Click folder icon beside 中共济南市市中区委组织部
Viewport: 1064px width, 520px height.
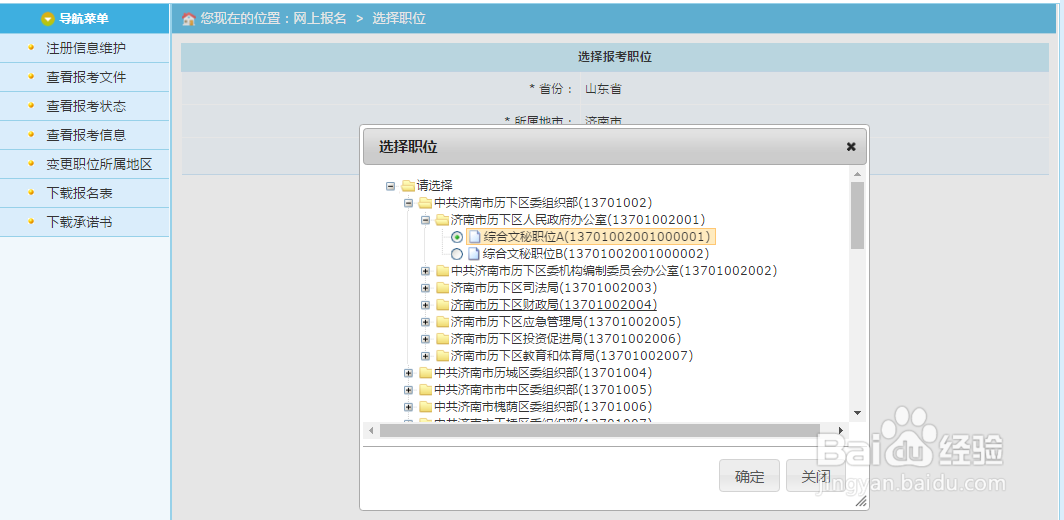pyautogui.click(x=425, y=390)
